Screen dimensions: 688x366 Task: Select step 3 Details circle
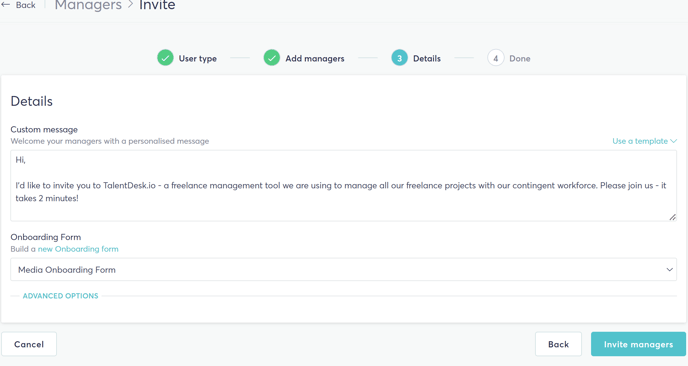[399, 58]
